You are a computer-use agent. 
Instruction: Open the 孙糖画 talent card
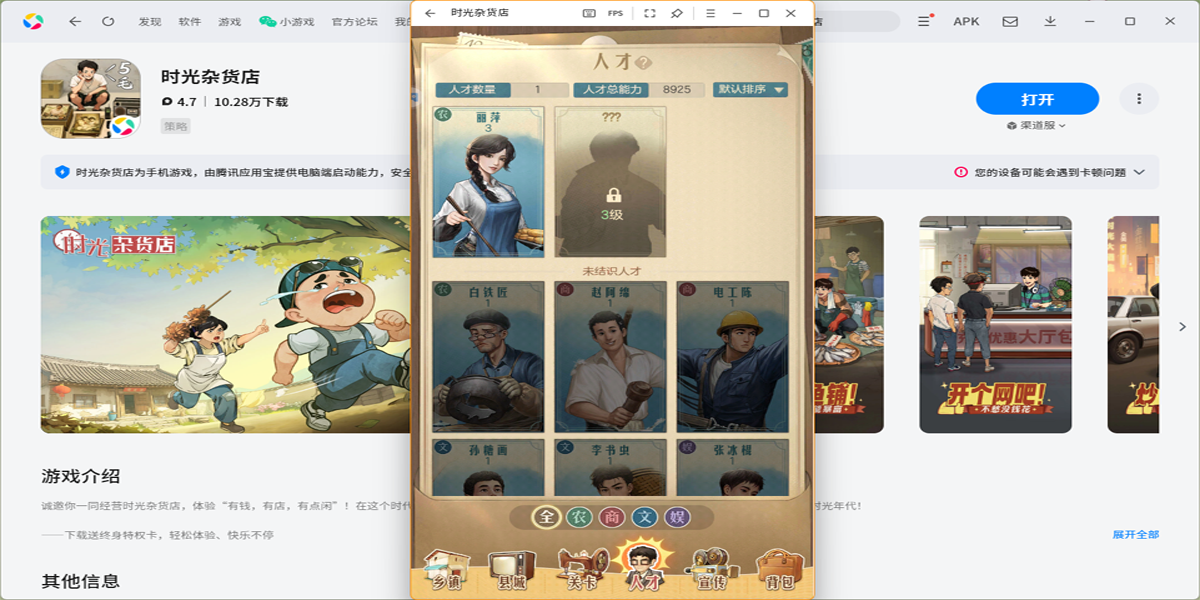pyautogui.click(x=488, y=468)
